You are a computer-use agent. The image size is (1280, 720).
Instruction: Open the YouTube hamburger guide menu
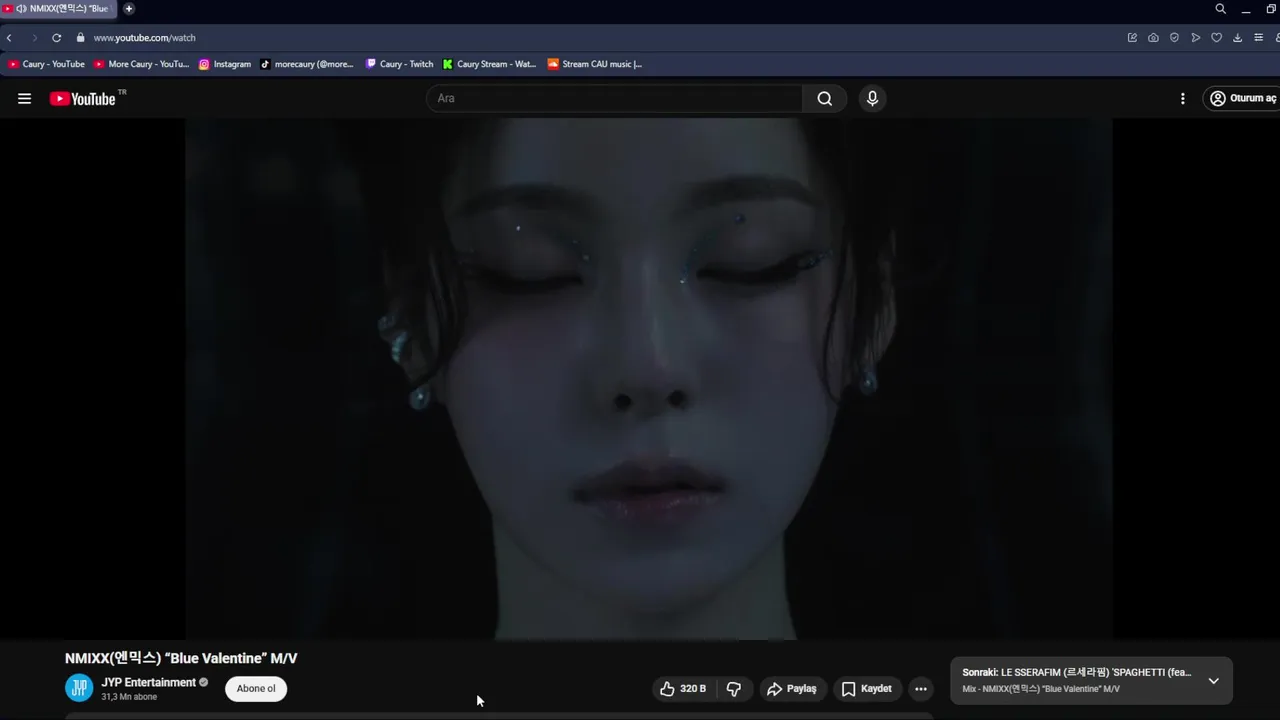(x=24, y=98)
